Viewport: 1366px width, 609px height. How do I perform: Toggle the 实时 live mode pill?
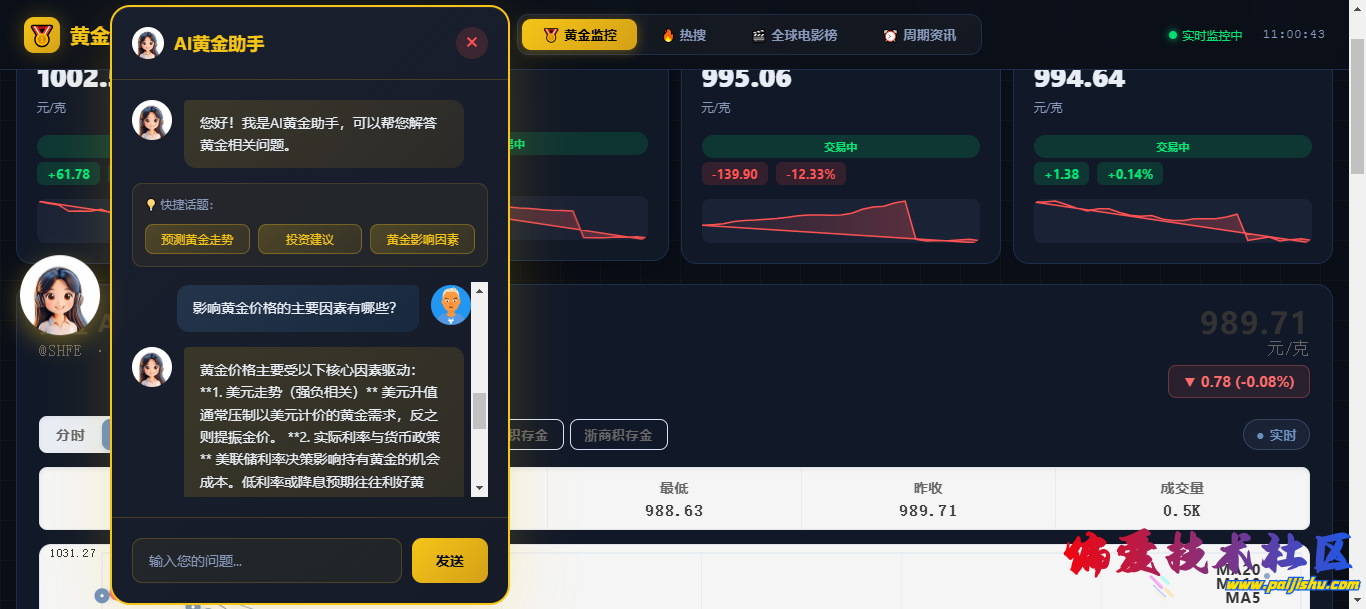pos(1276,435)
